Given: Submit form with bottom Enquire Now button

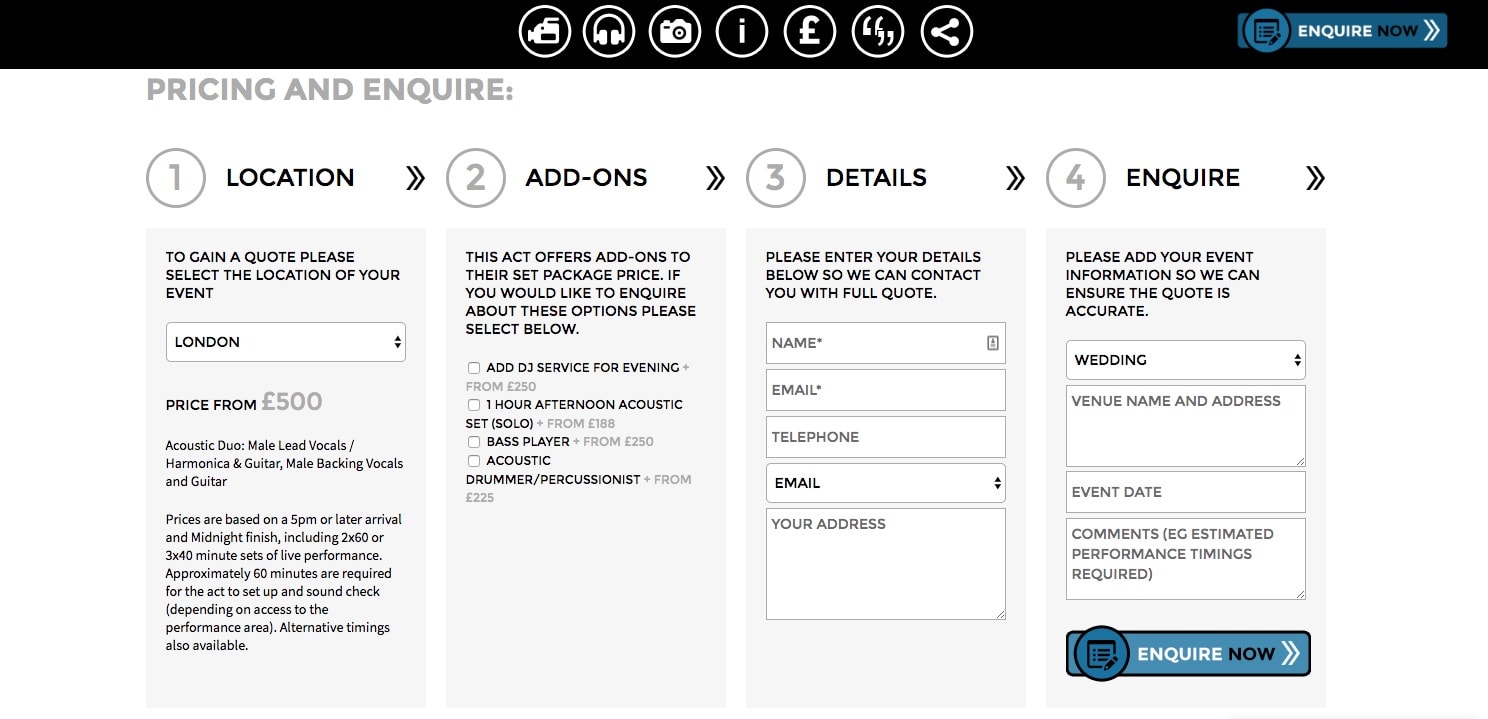Looking at the screenshot, I should pos(1188,654).
